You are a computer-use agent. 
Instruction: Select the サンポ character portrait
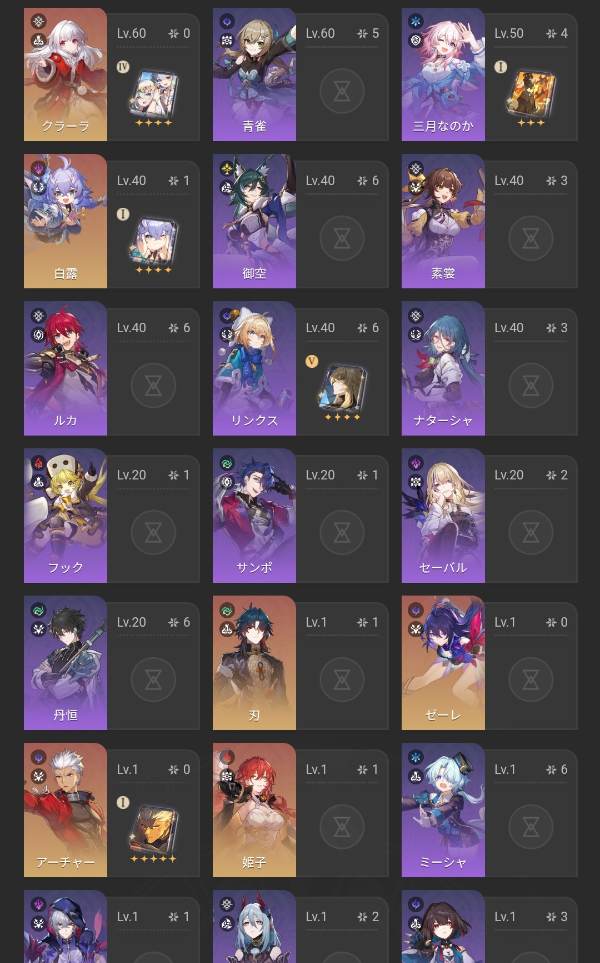tap(254, 515)
